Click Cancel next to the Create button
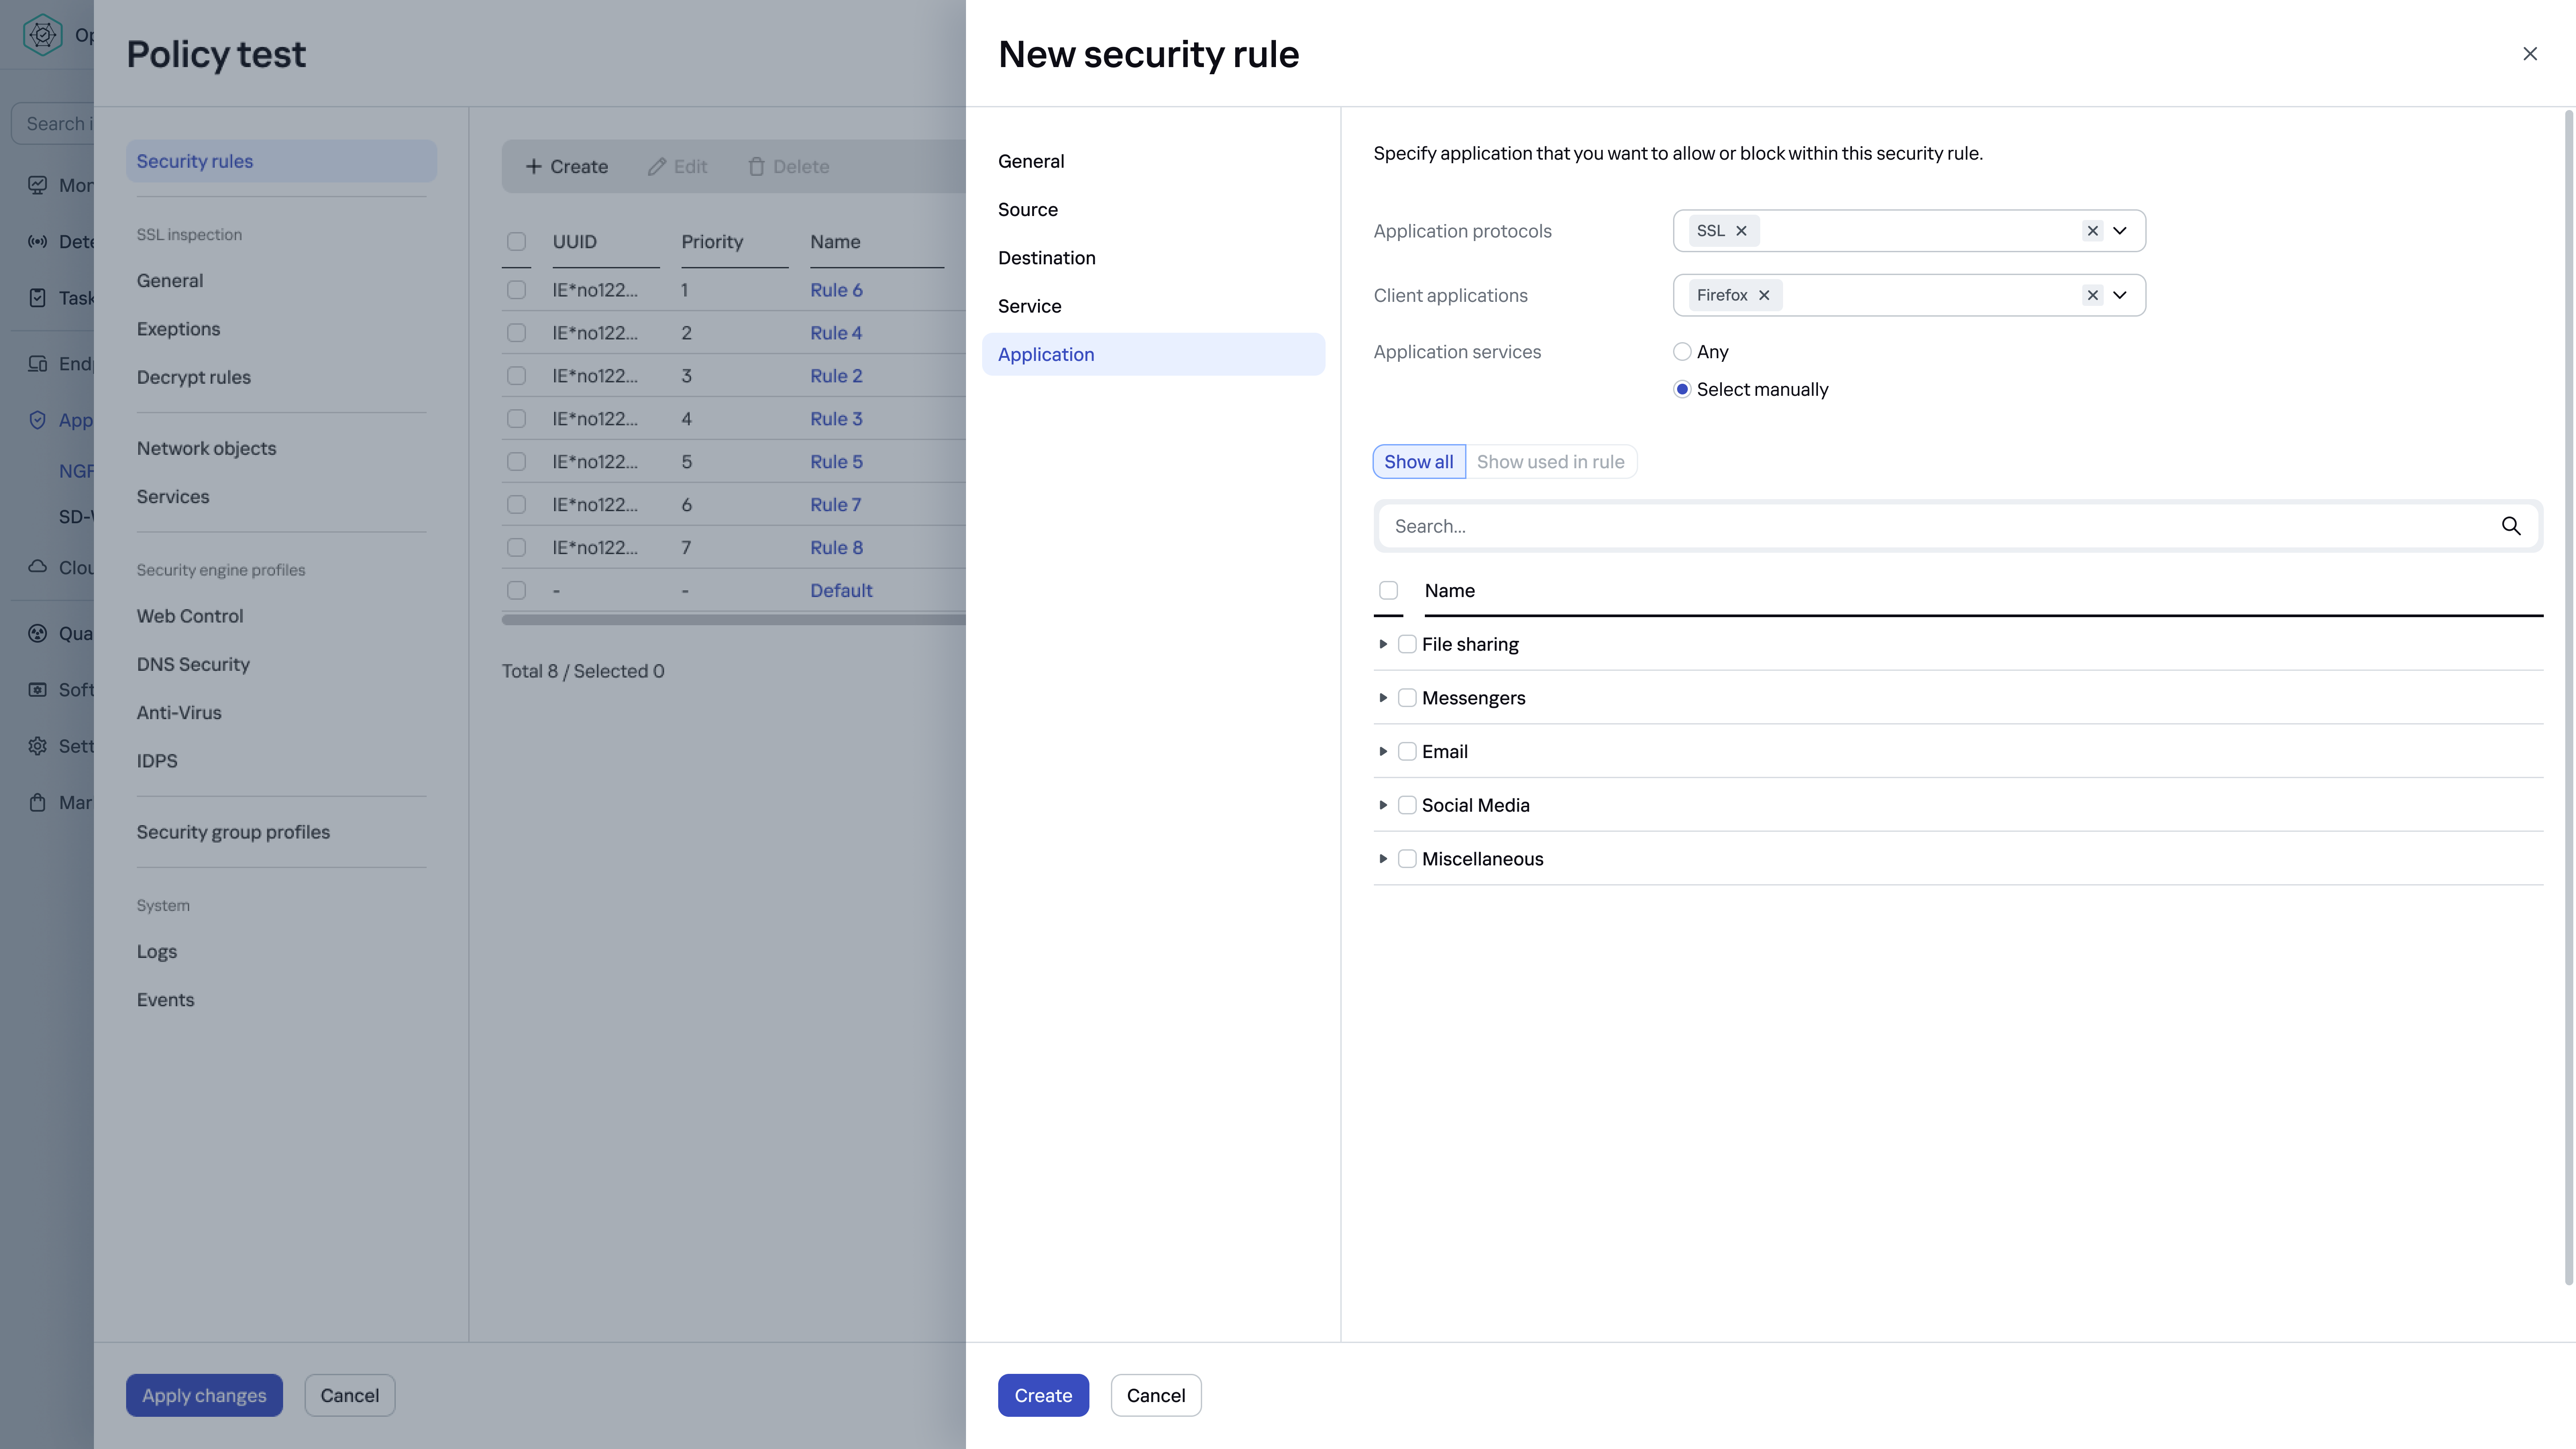Viewport: 2576px width, 1449px height. [x=1155, y=1395]
